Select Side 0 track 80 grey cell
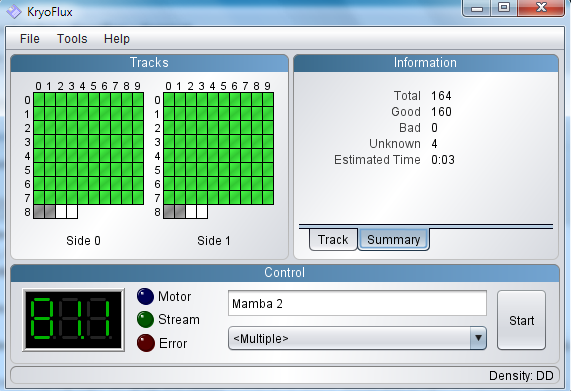 [x=39, y=212]
